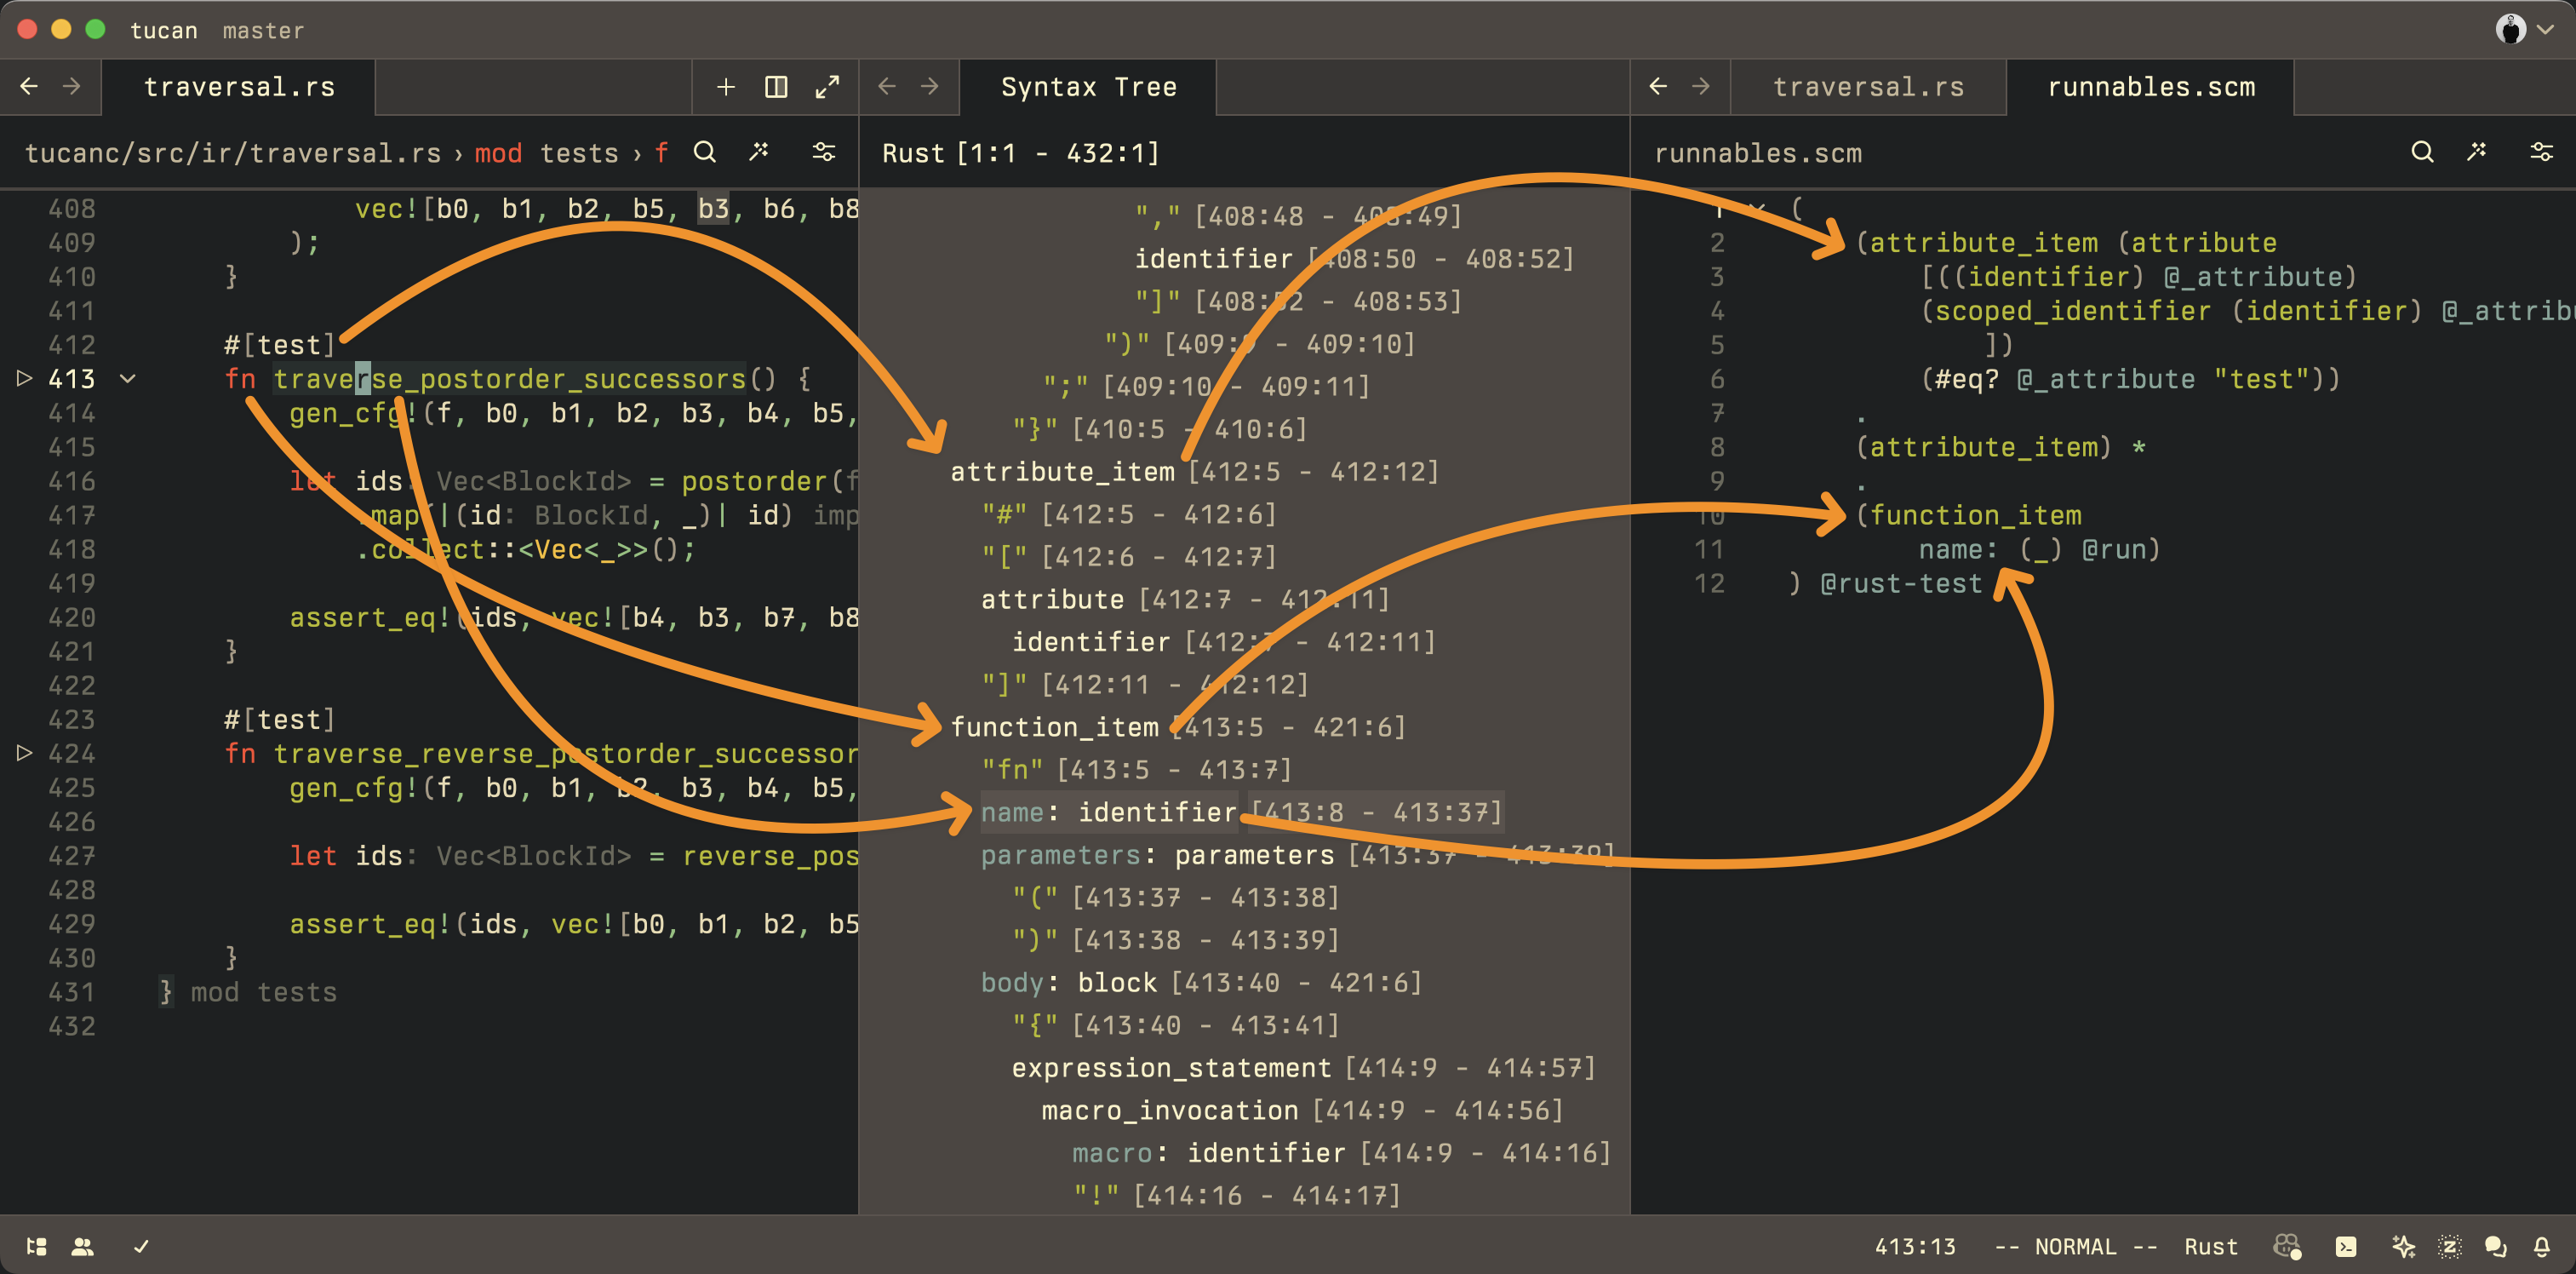This screenshot has height=1274, width=2576.
Task: Toggle the assistant sparkles icon
Action: (2405, 1246)
